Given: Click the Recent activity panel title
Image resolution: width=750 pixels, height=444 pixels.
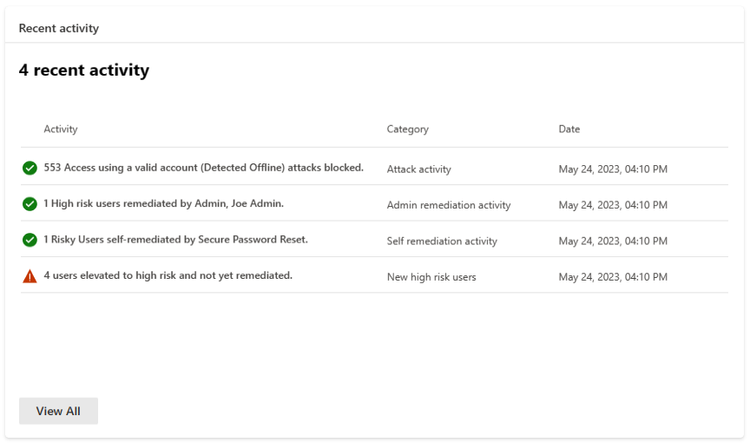Looking at the screenshot, I should click(x=59, y=28).
